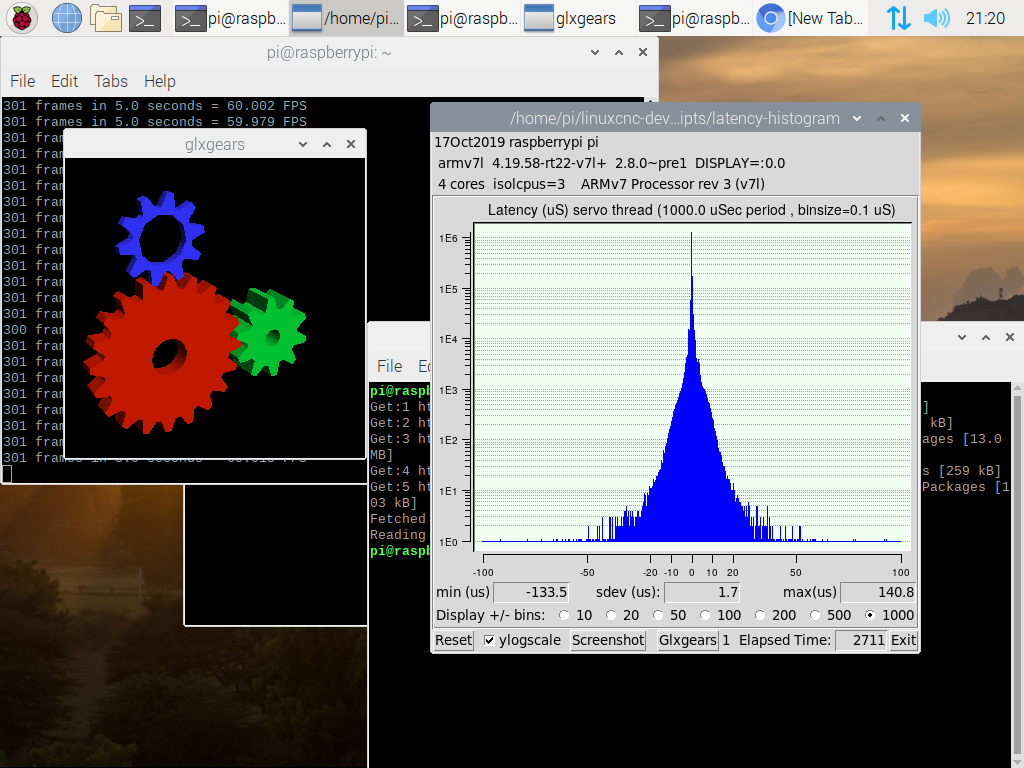The height and width of the screenshot is (768, 1024).
Task: Open File menu in pi@raspberrypi terminal
Action: pos(22,81)
